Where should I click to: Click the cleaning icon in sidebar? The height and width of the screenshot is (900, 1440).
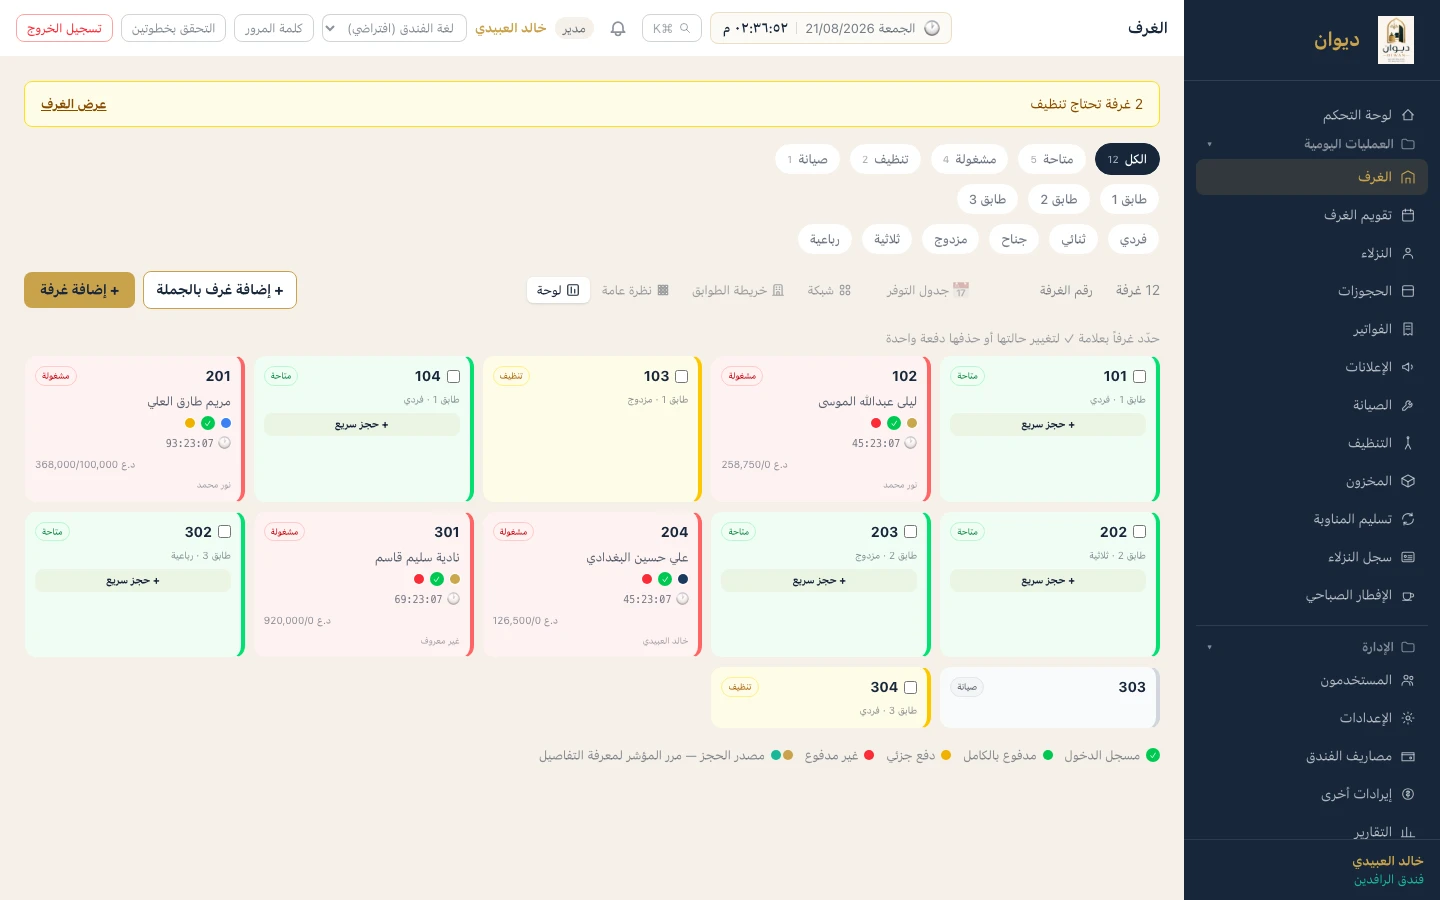1408,443
